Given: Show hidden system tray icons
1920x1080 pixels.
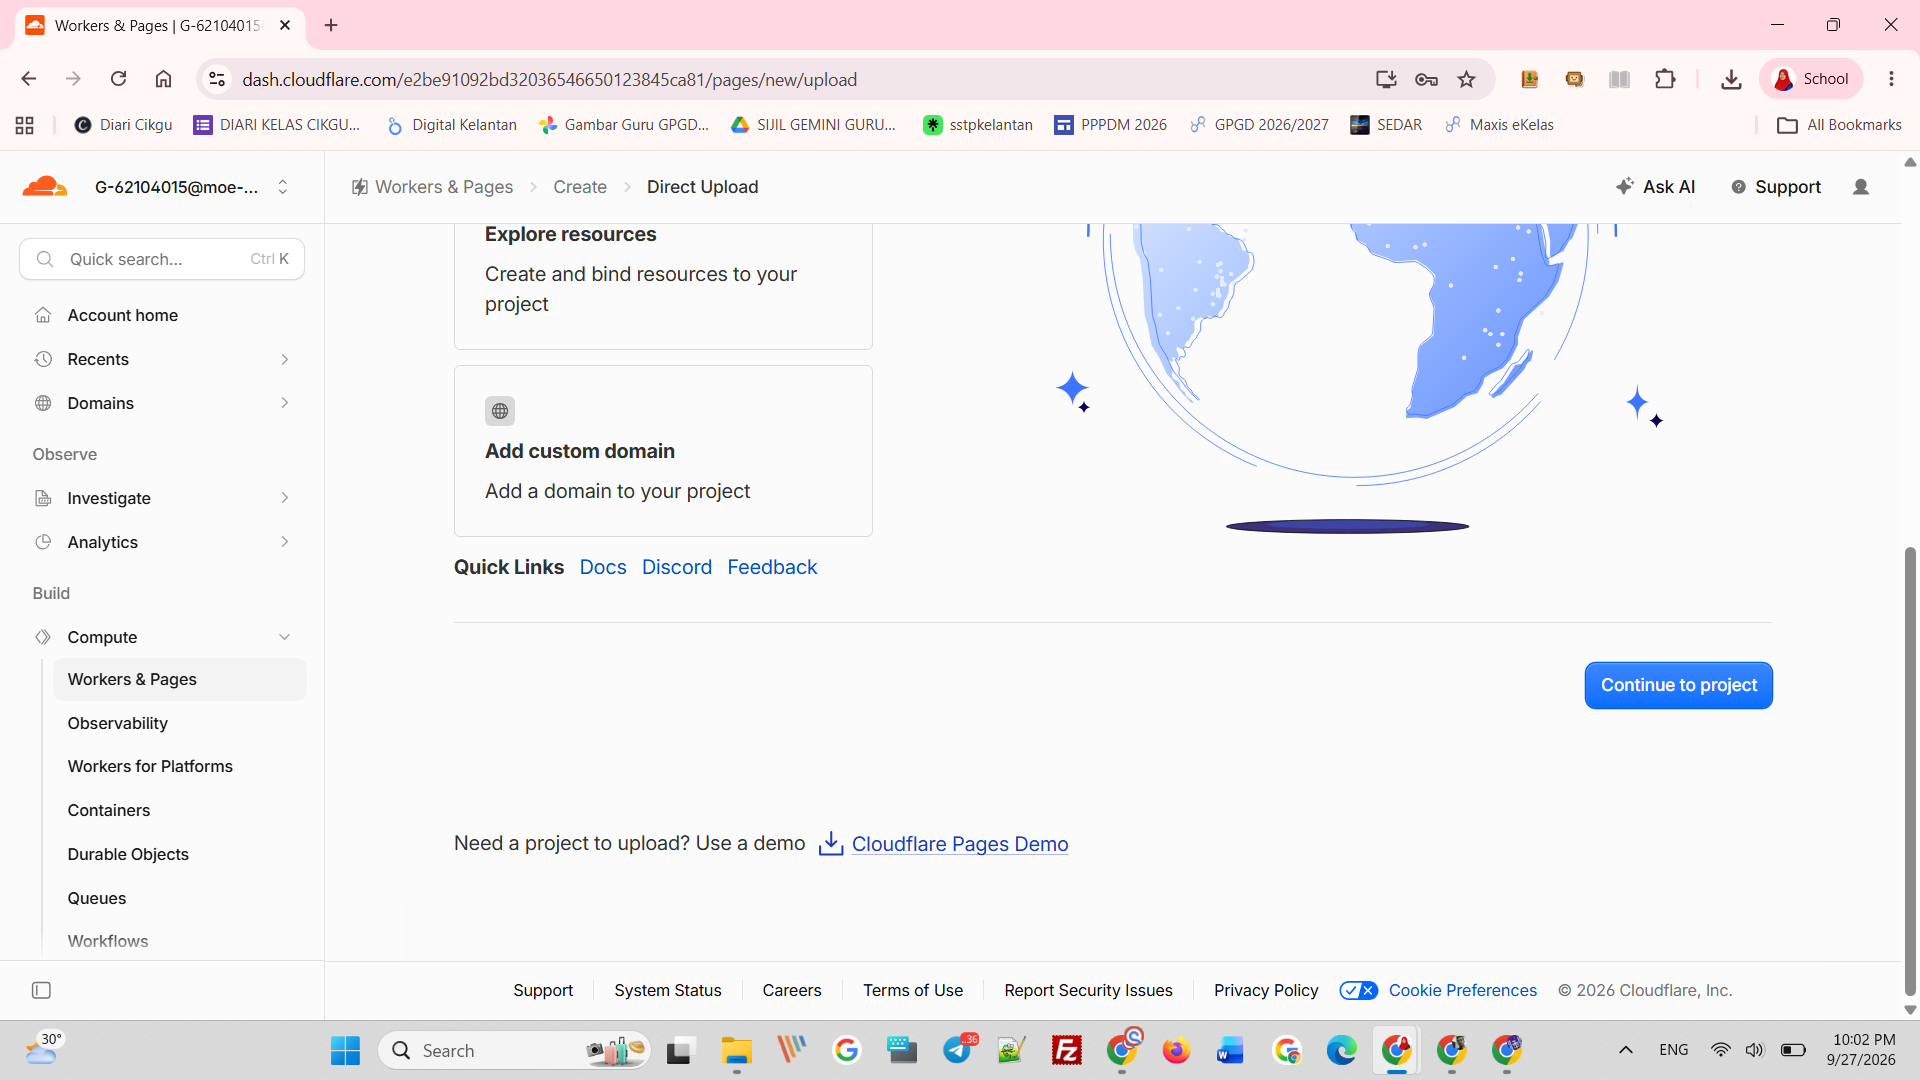Looking at the screenshot, I should (1626, 1050).
